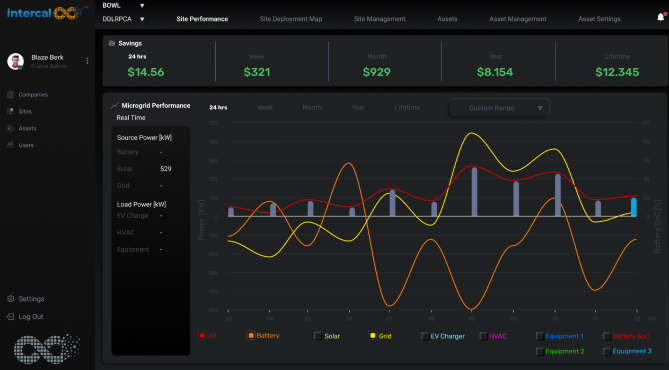Open Assets in the sidebar
The height and width of the screenshot is (370, 669).
(27, 128)
